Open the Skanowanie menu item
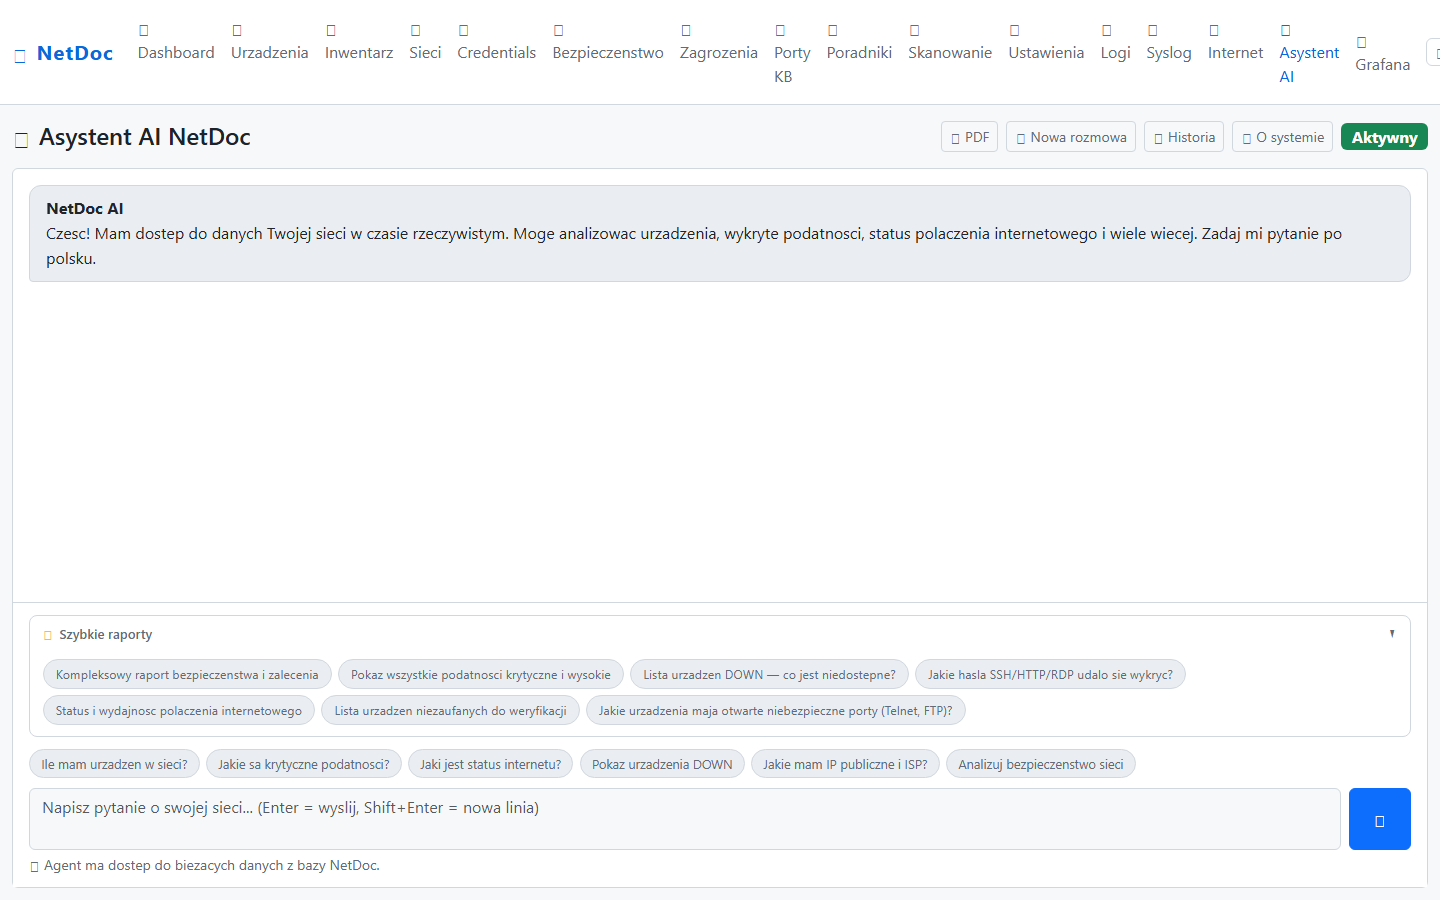Viewport: 1440px width, 900px height. click(x=949, y=42)
